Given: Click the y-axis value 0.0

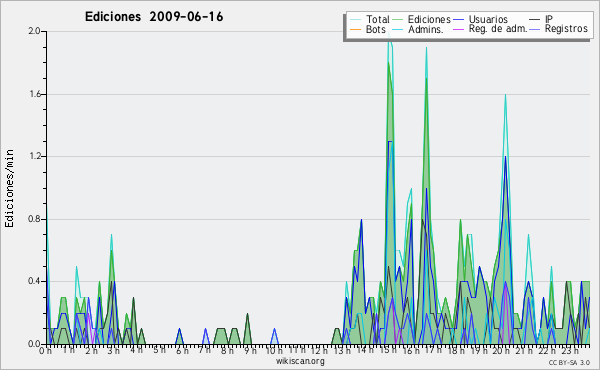Looking at the screenshot, I should 34,344.
